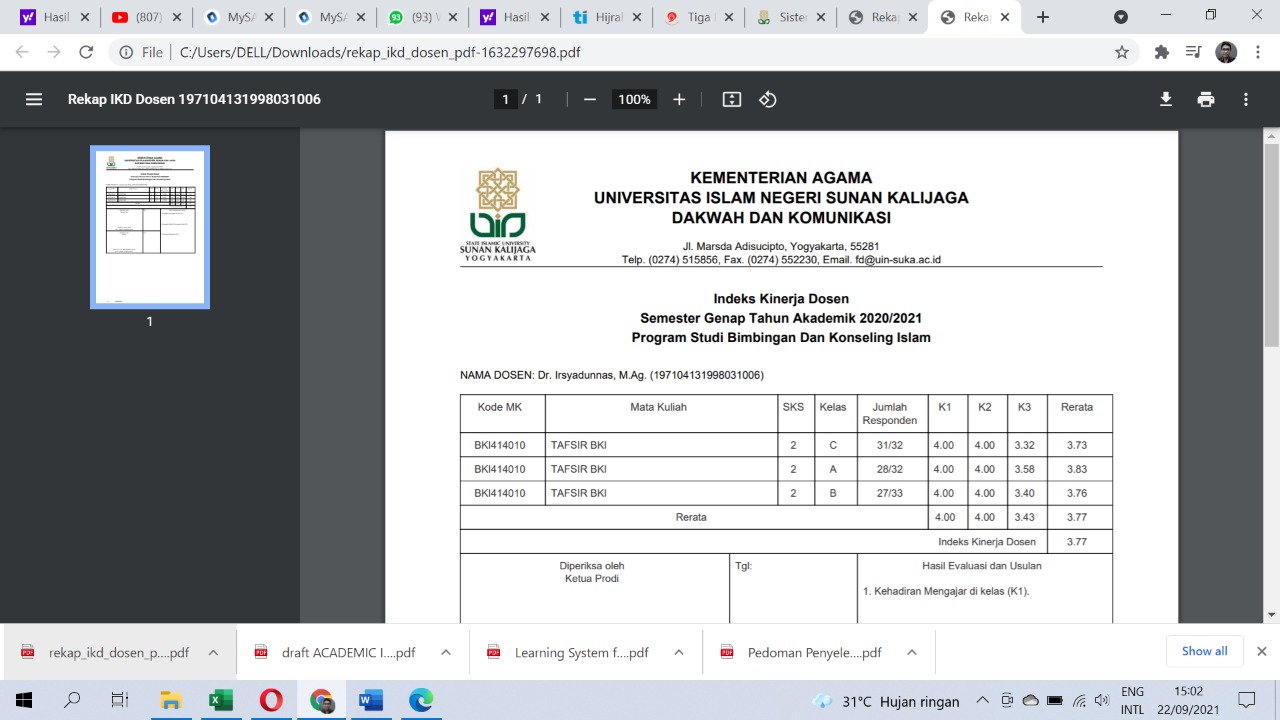
Task: Open the PDF viewer more actions menu
Action: (1246, 99)
